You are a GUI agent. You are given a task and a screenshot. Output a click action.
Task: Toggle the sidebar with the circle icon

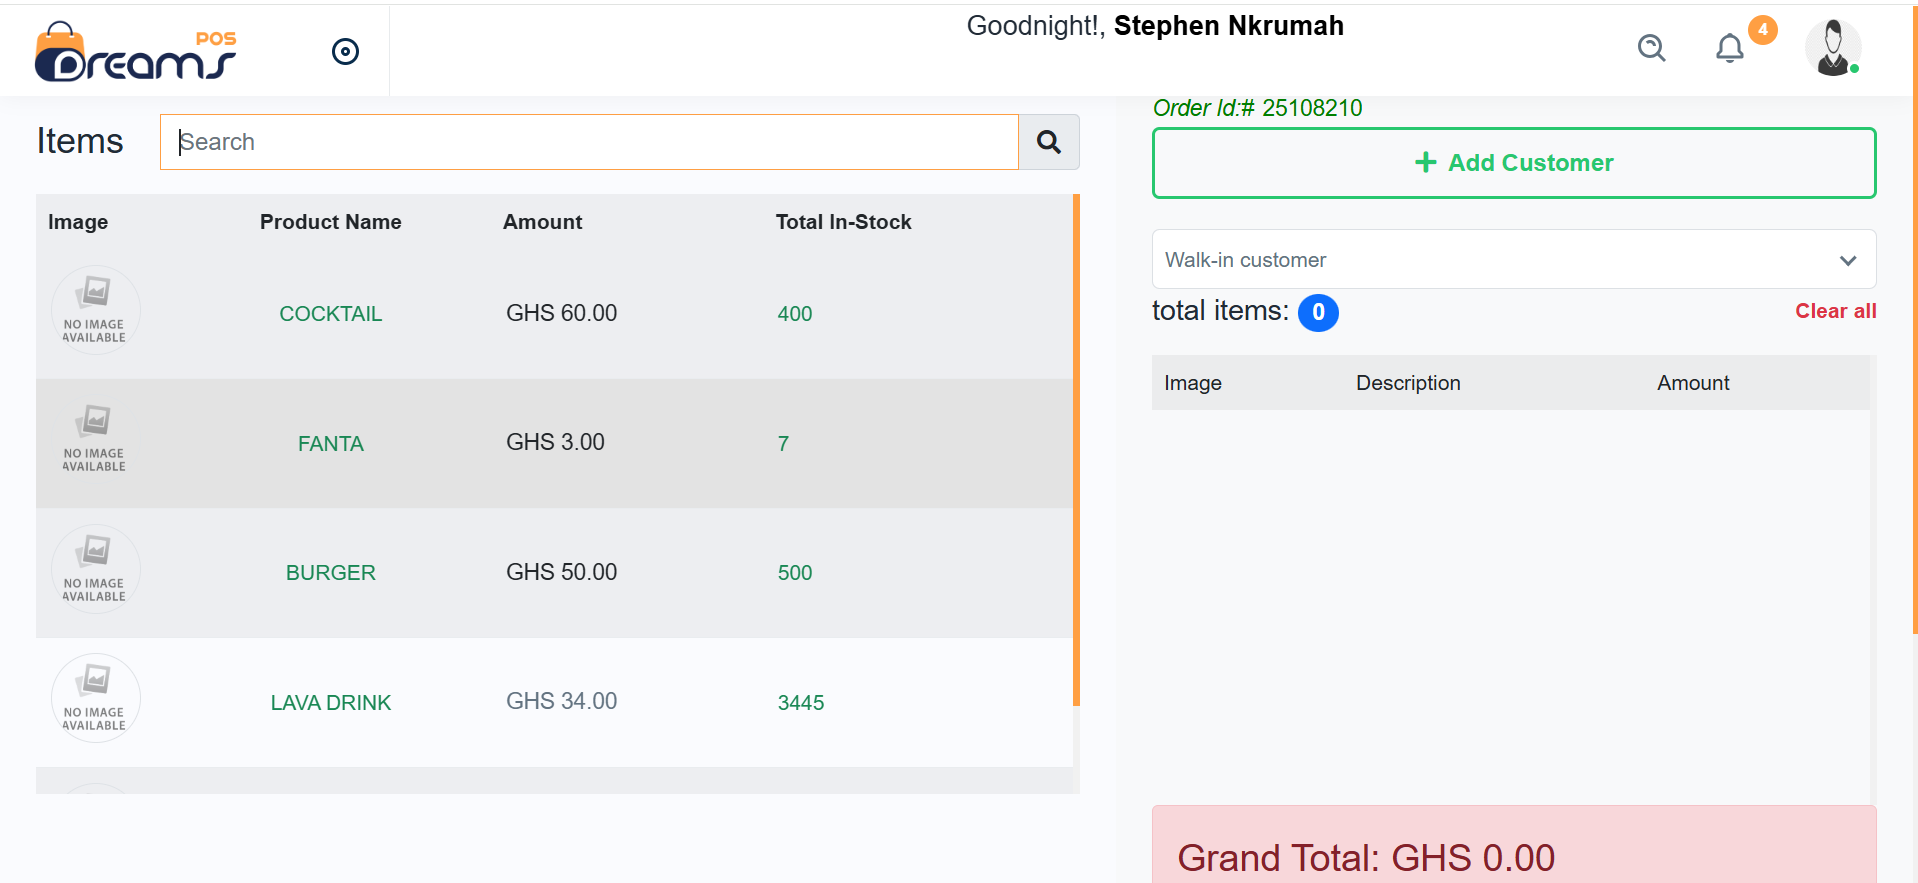click(x=345, y=52)
